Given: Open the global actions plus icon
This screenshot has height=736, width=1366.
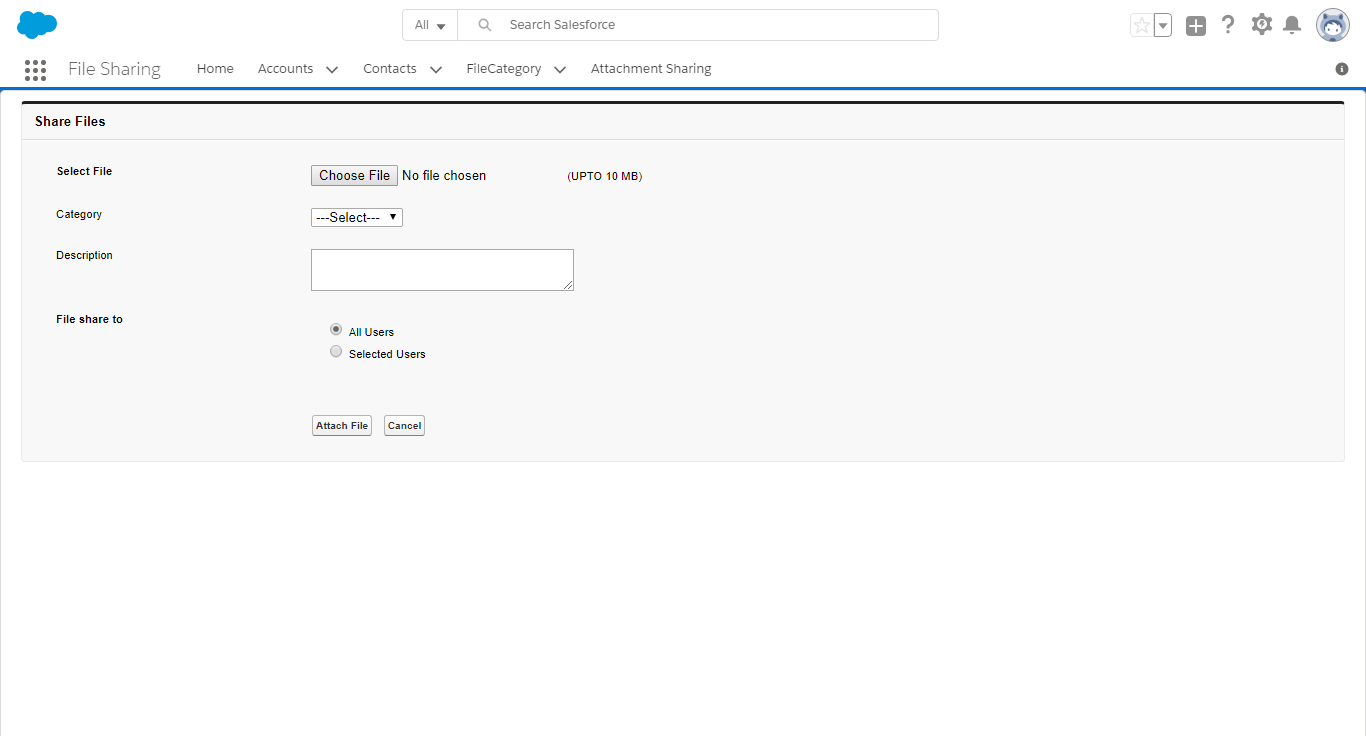Looking at the screenshot, I should (1196, 26).
